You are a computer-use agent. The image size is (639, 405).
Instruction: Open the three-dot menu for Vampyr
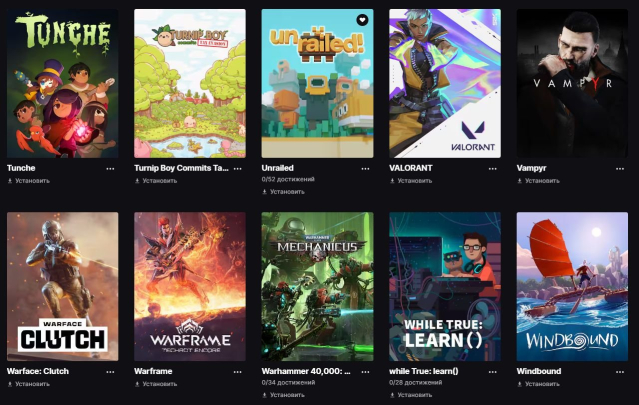[620, 169]
